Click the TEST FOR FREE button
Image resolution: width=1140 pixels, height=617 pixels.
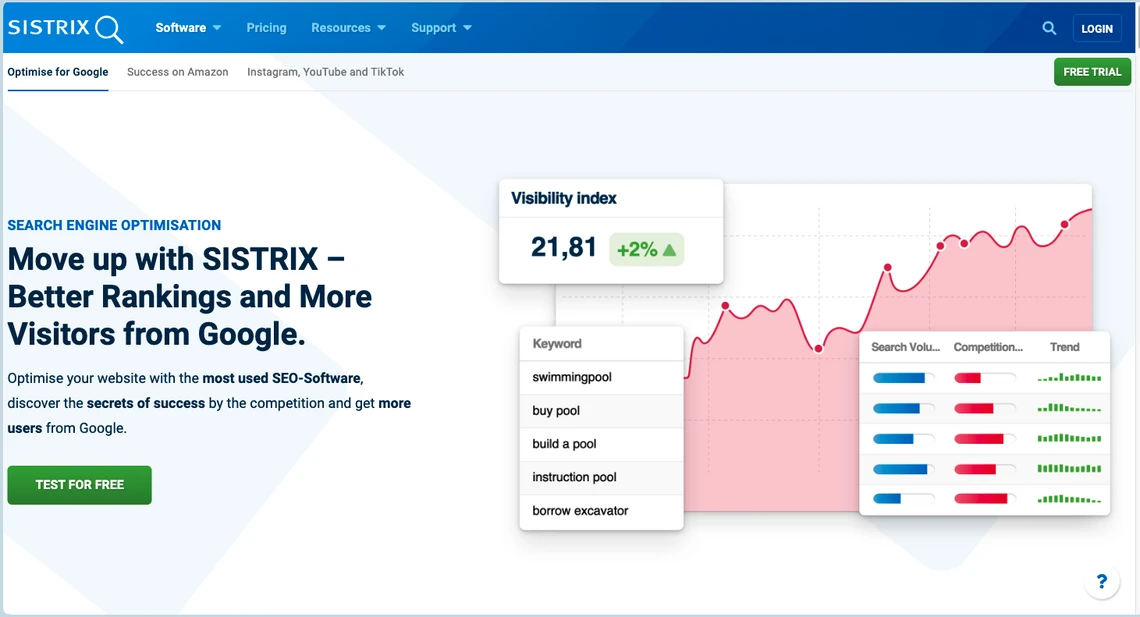pyautogui.click(x=80, y=485)
